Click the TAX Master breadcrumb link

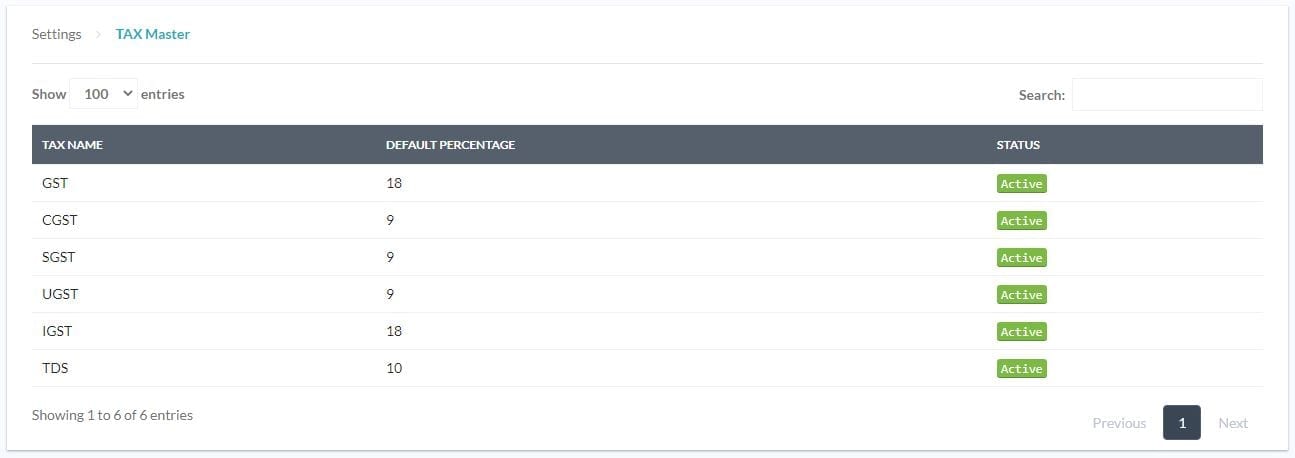click(x=152, y=34)
